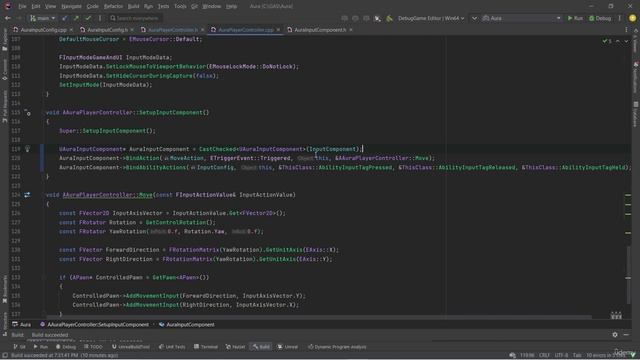The image size is (640, 360).
Task: Open the UnrealBuildTool tool window
Action: pyautogui.click(x=131, y=347)
